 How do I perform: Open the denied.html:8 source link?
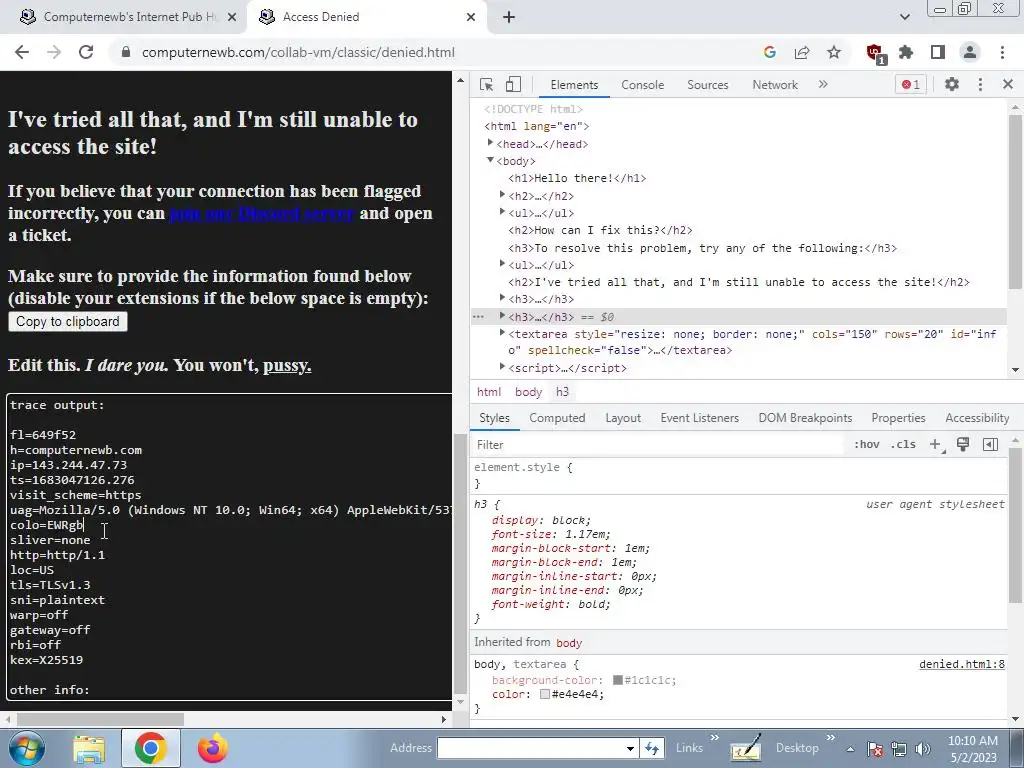click(962, 664)
